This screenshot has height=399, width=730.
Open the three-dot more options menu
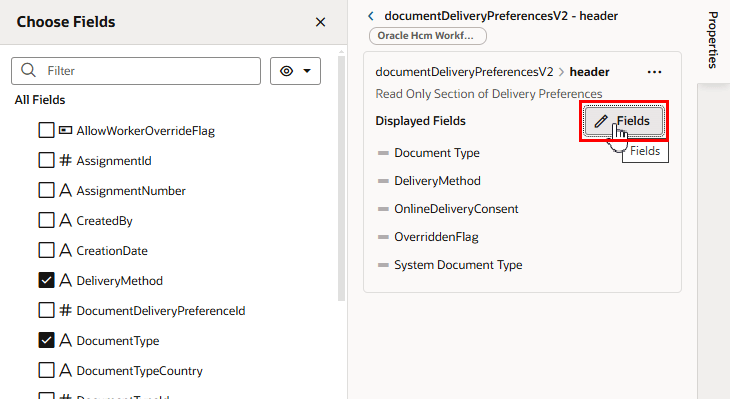pyautogui.click(x=654, y=72)
